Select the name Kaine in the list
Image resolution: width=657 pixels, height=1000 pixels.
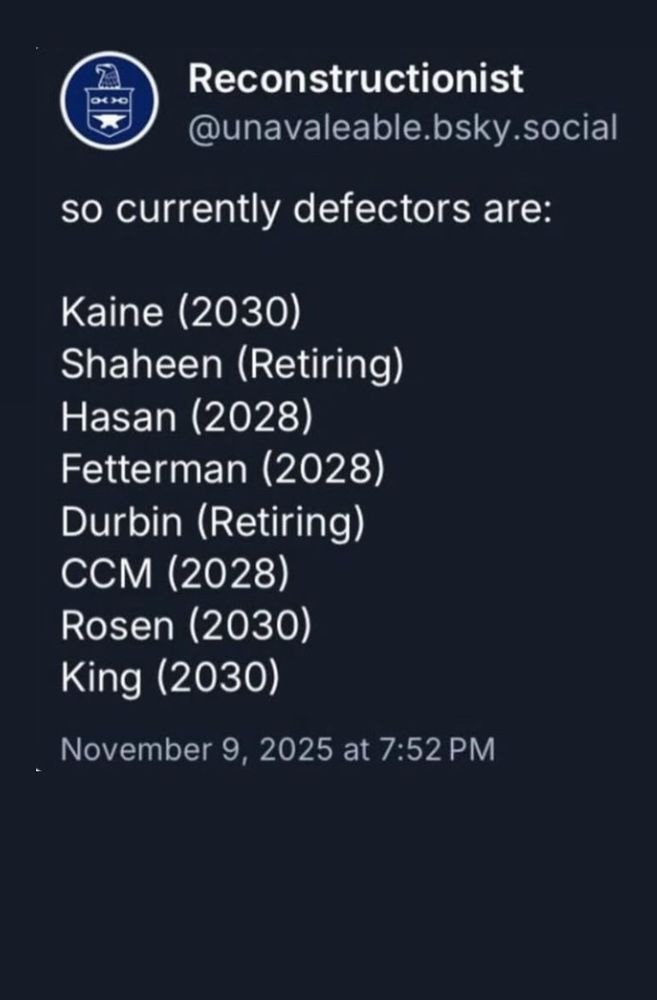[x=111, y=313]
